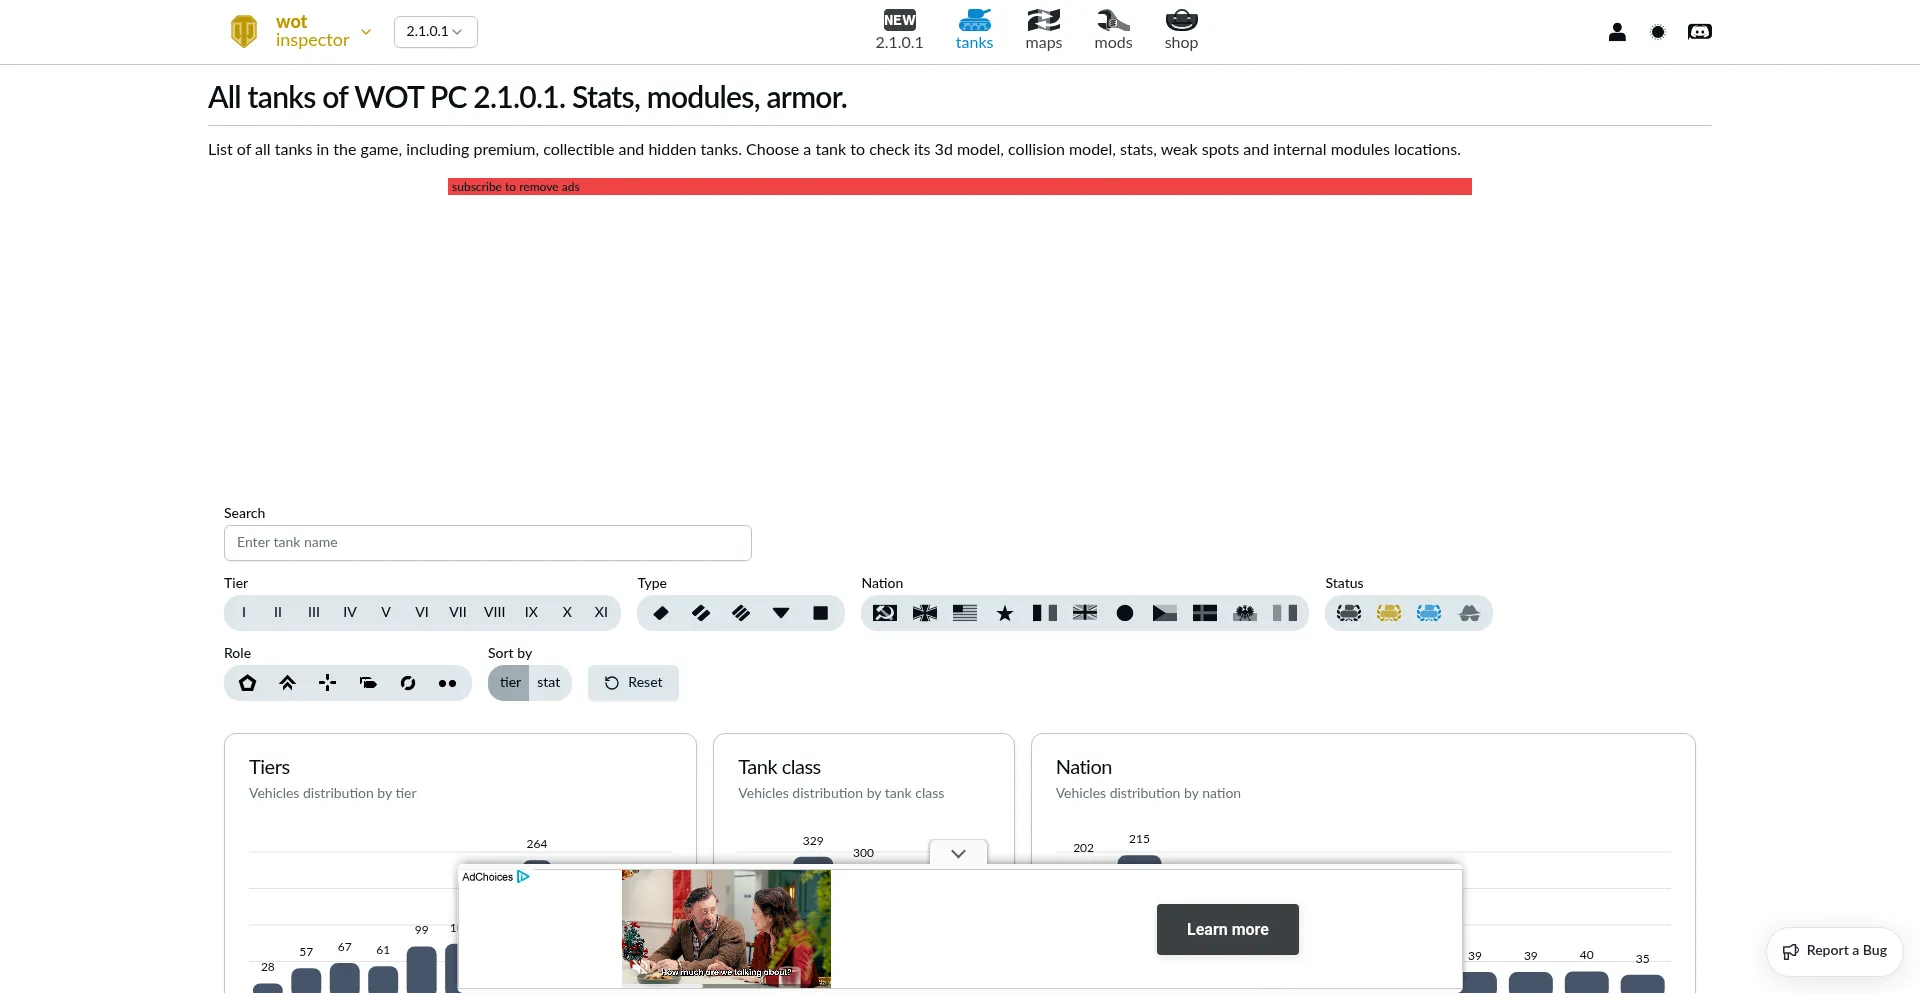Click the tank name search field
This screenshot has height=993, width=1920.
pyautogui.click(x=487, y=543)
